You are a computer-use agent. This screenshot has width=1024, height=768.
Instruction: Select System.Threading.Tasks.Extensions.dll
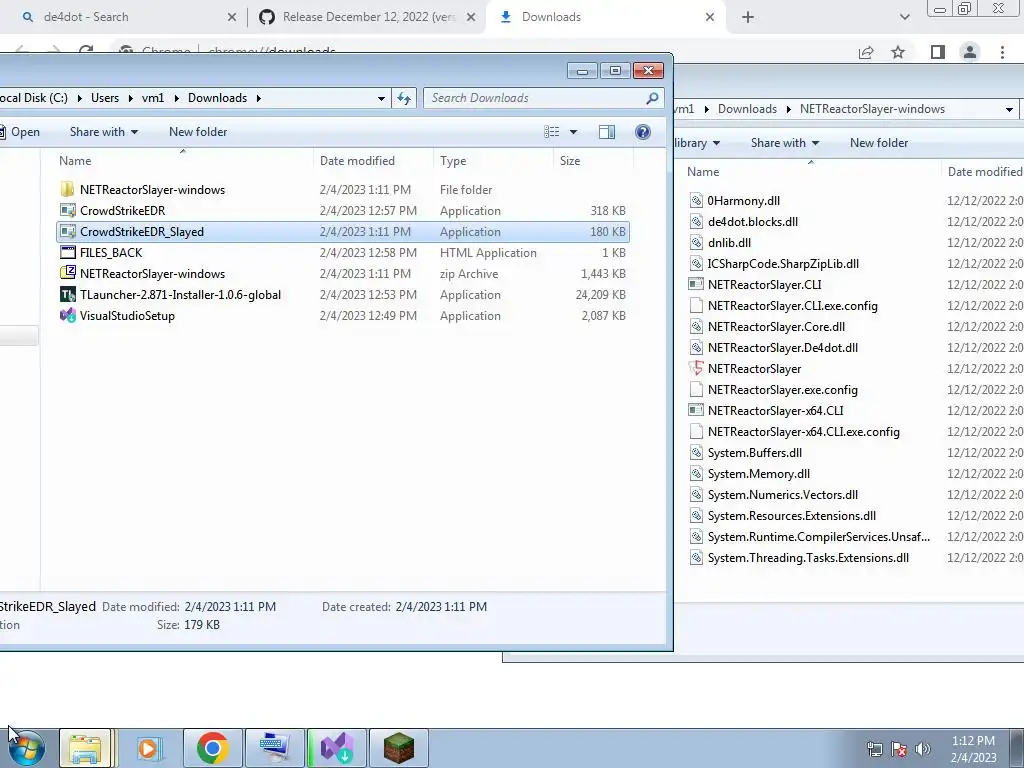[808, 558]
